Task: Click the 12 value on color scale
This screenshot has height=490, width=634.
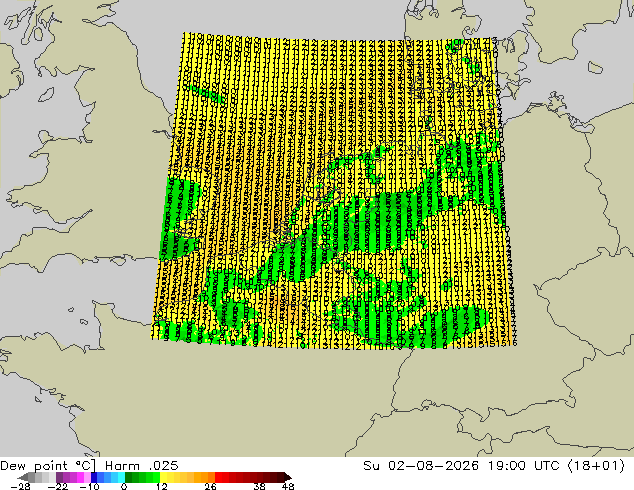Action: click(162, 486)
